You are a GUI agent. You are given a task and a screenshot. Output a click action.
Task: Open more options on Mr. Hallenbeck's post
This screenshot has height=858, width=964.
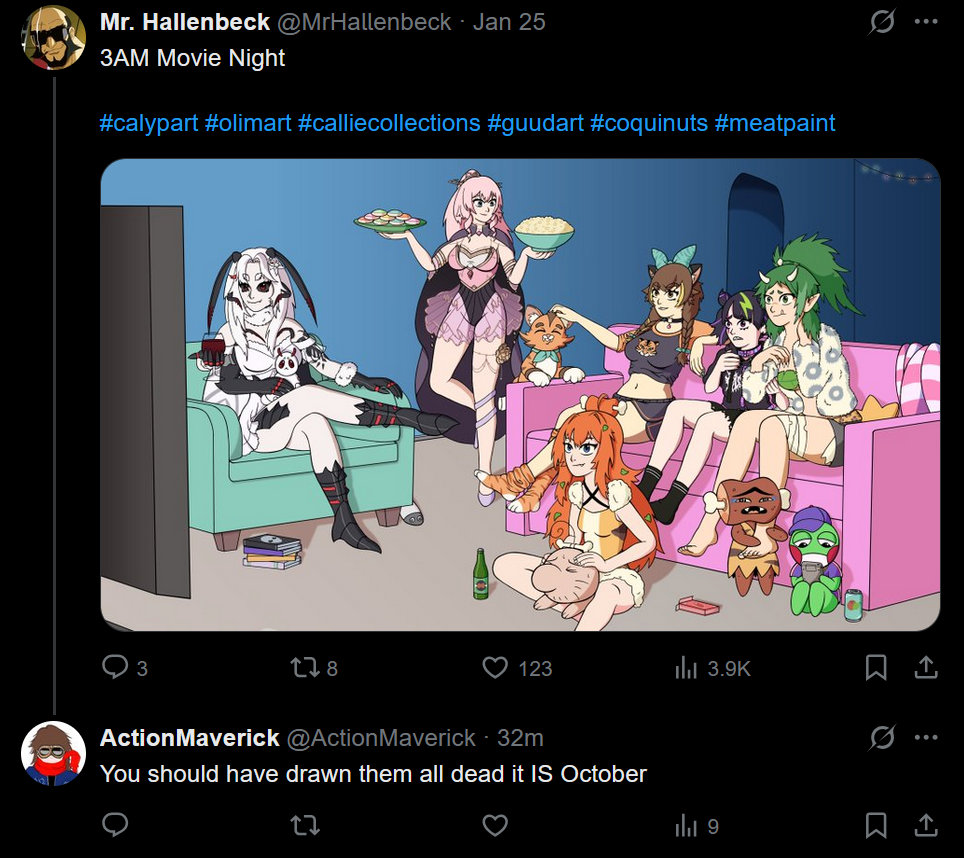pos(926,22)
